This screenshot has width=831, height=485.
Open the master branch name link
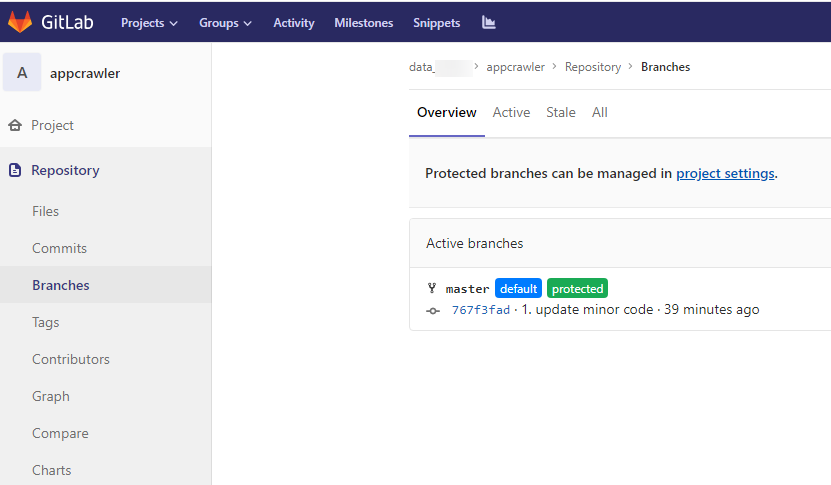(x=467, y=289)
